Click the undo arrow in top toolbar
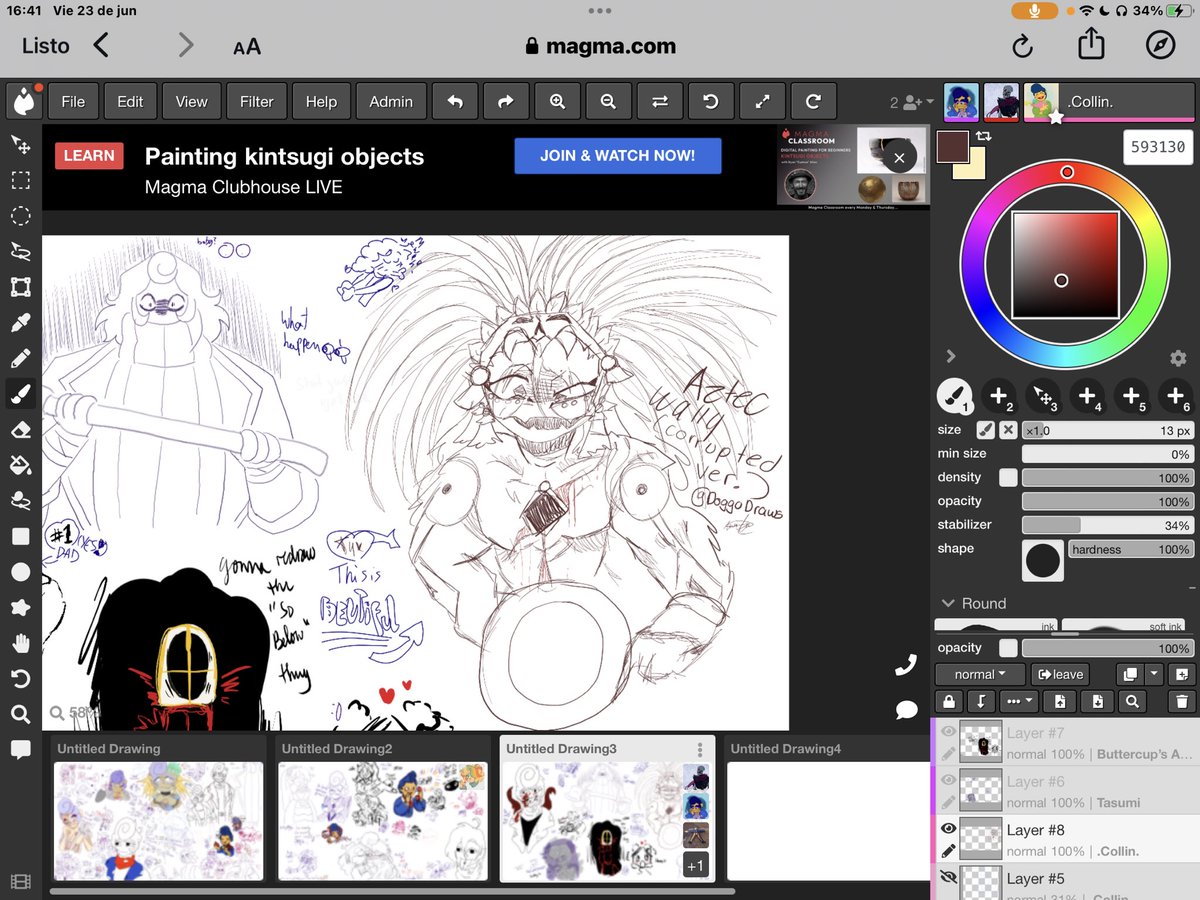 click(455, 101)
